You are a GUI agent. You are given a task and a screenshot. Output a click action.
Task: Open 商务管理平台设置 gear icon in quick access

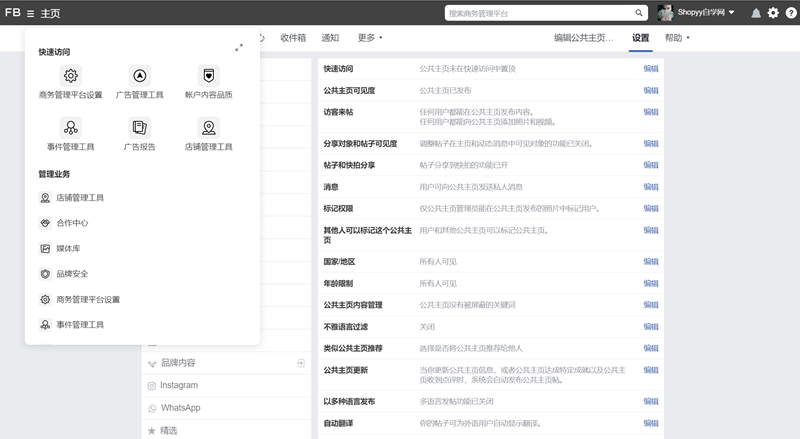[x=70, y=76]
